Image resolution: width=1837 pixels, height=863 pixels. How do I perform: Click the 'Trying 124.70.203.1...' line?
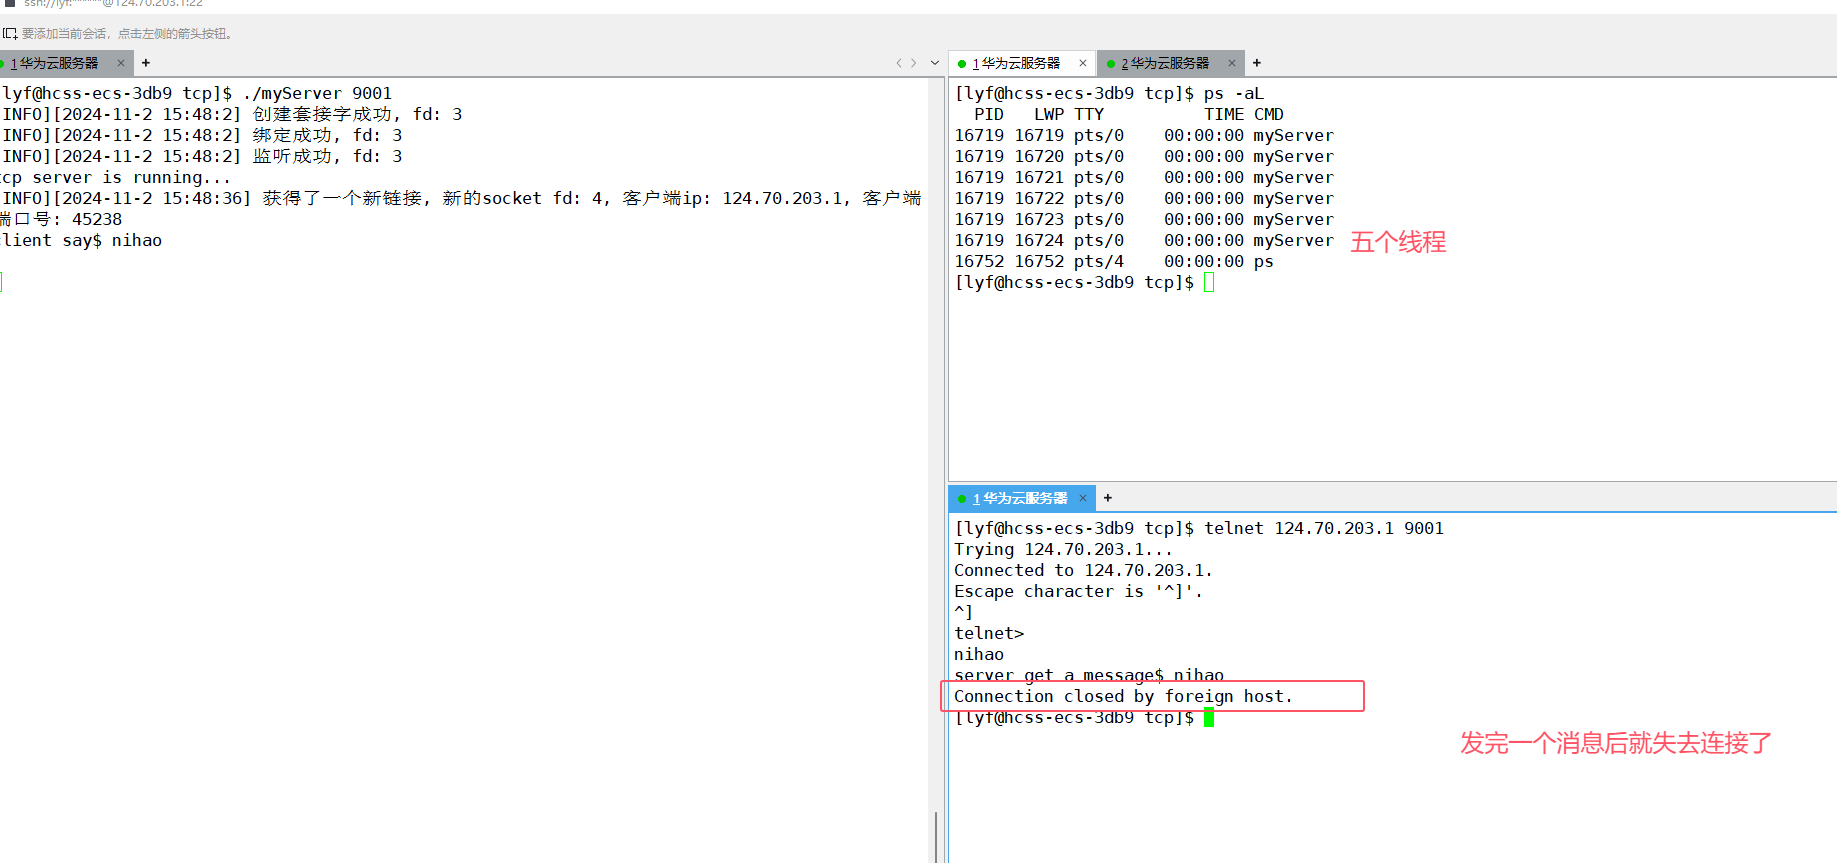(1063, 549)
